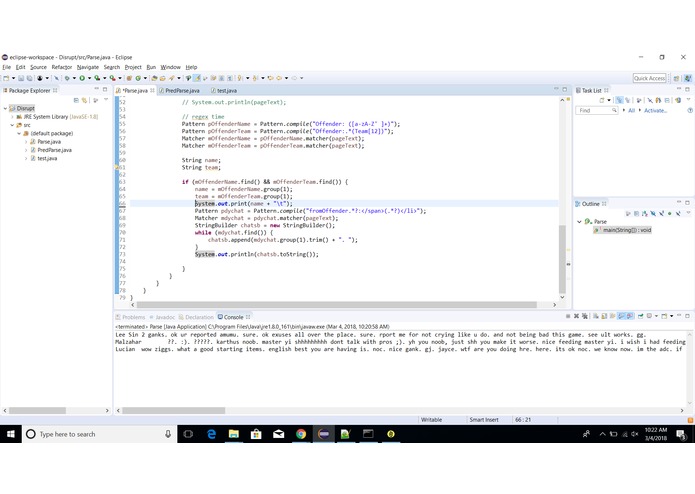
Task: Click the Save All toolbar icon
Action: click(x=30, y=78)
